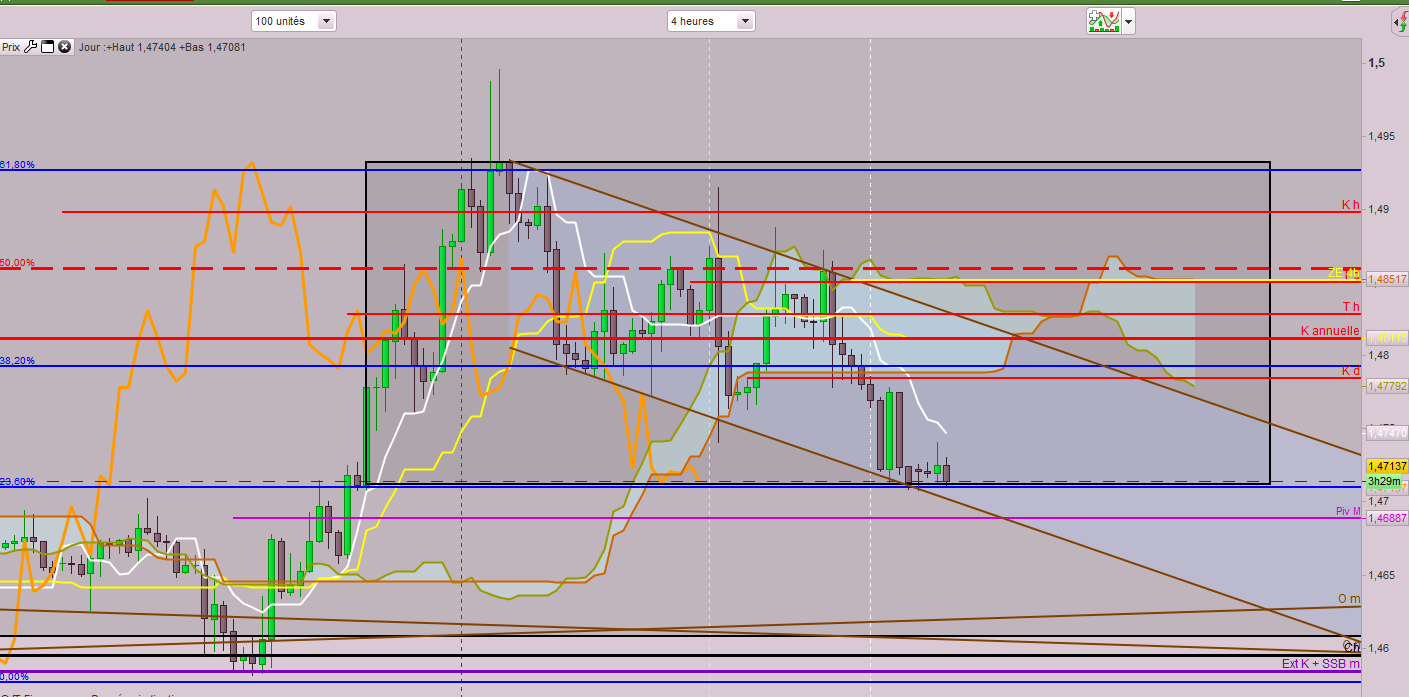Select the 50,00% Fibonacci level label
Viewport: 1409px width, 697px height.
coord(17,262)
